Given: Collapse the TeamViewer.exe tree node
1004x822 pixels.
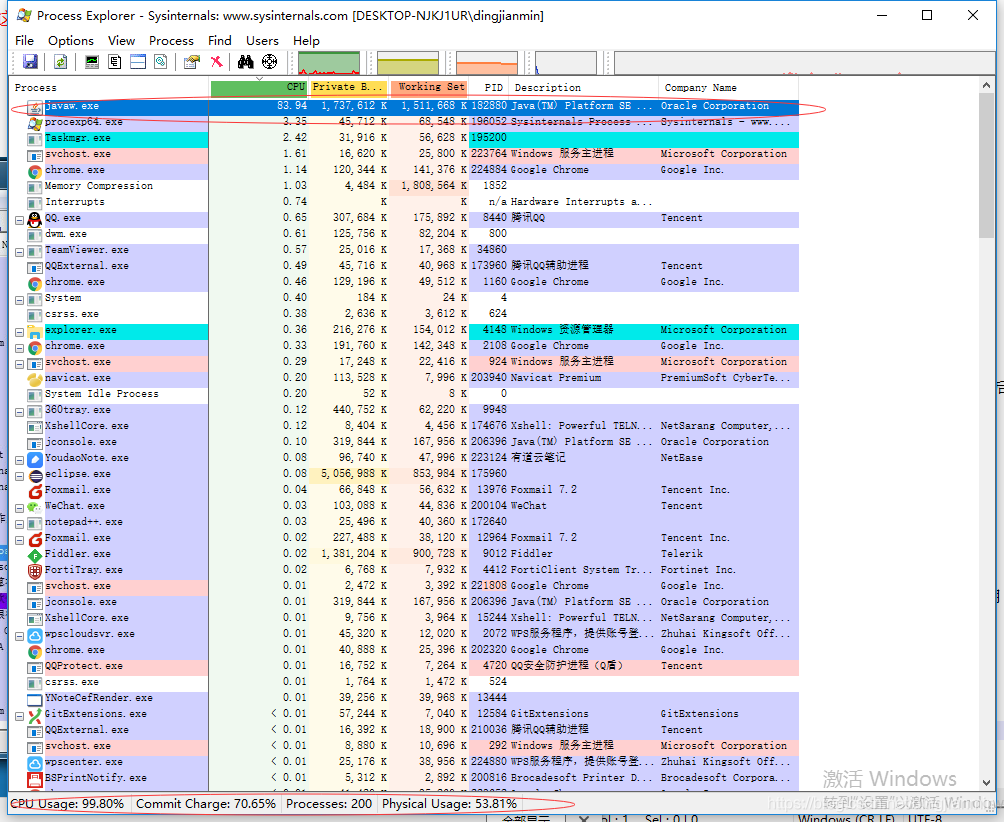Looking at the screenshot, I should click(19, 250).
